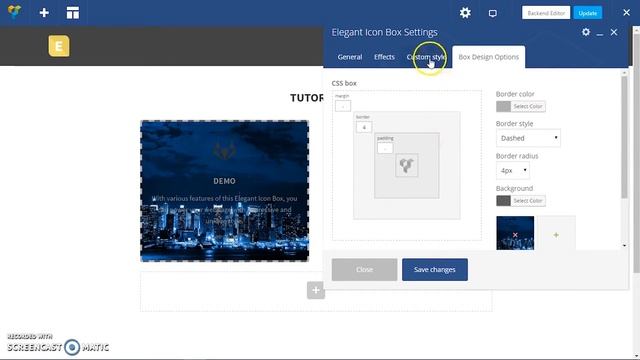Click the Visual Composer logo icon
The height and width of the screenshot is (360, 640).
[x=14, y=12]
